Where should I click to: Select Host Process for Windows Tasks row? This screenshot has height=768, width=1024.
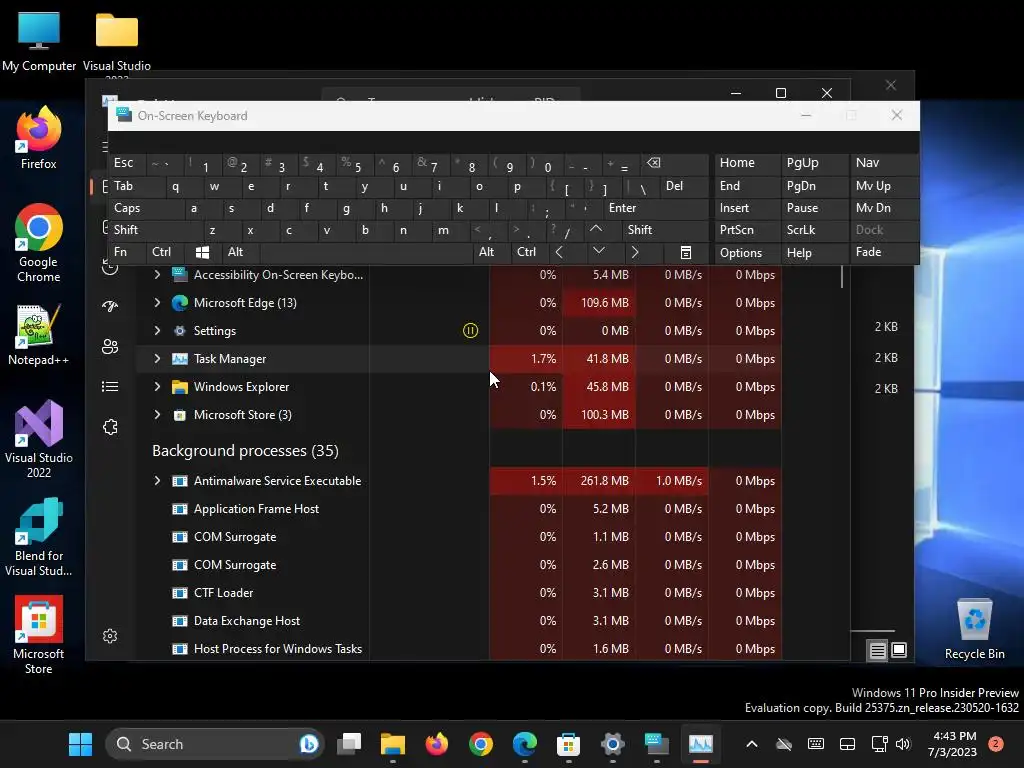coord(459,649)
